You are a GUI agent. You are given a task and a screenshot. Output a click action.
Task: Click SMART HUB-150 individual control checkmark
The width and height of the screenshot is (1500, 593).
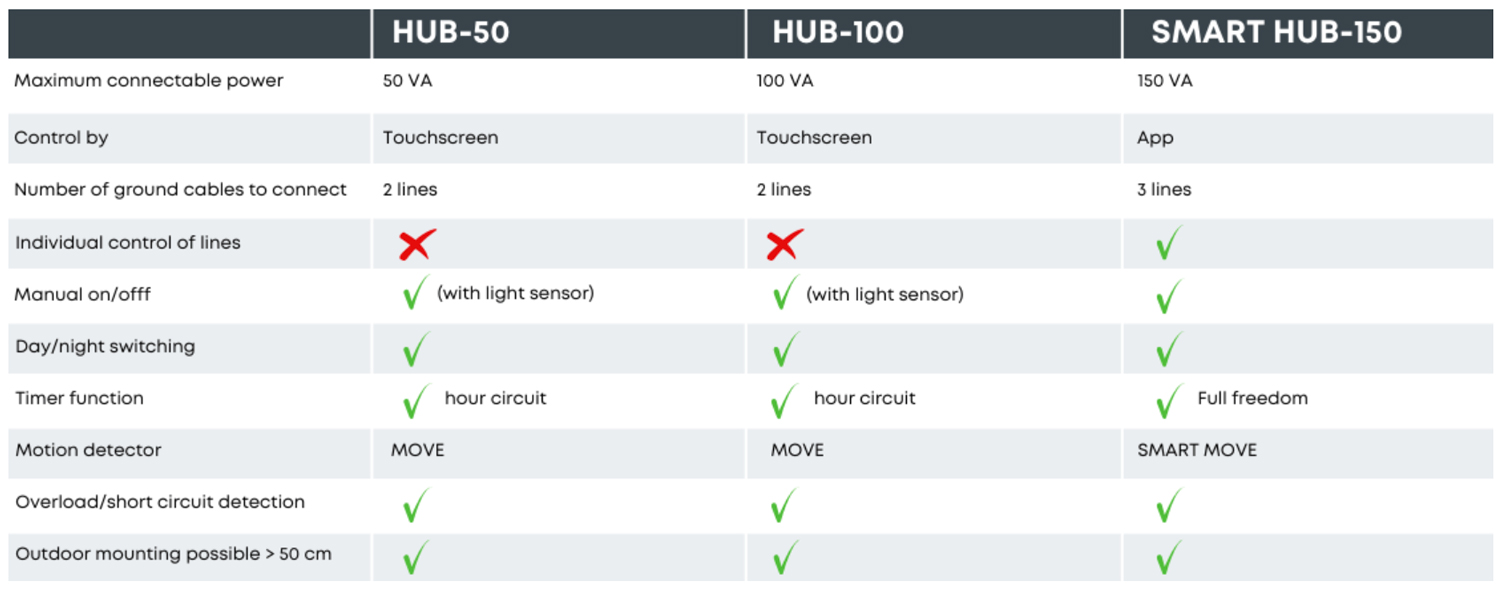[x=1167, y=243]
